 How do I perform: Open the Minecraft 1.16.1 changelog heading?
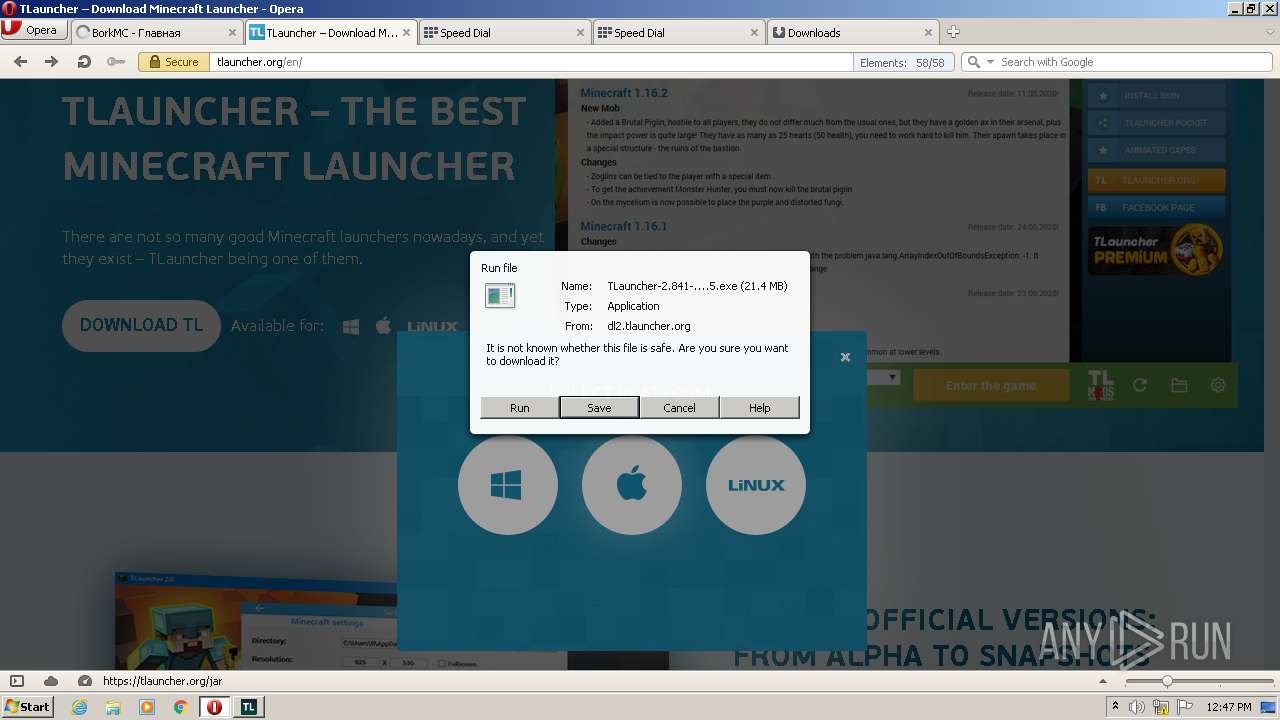click(x=623, y=226)
